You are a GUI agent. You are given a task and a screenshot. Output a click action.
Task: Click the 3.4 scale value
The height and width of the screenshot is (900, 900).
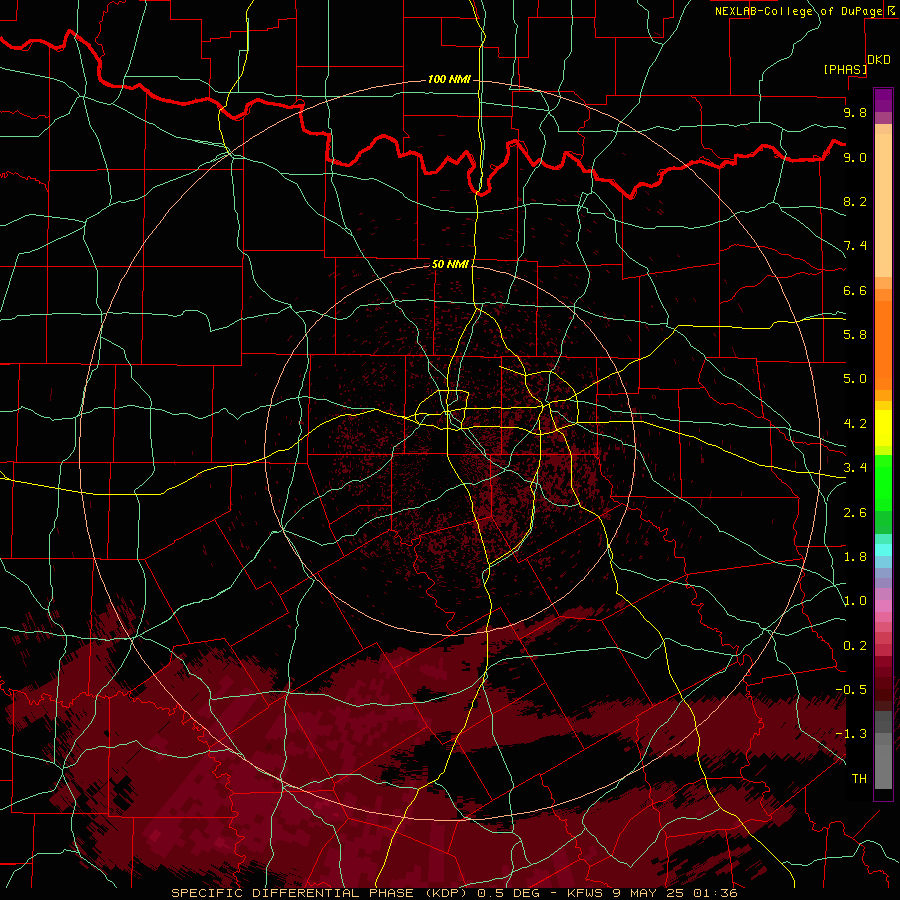[855, 468]
